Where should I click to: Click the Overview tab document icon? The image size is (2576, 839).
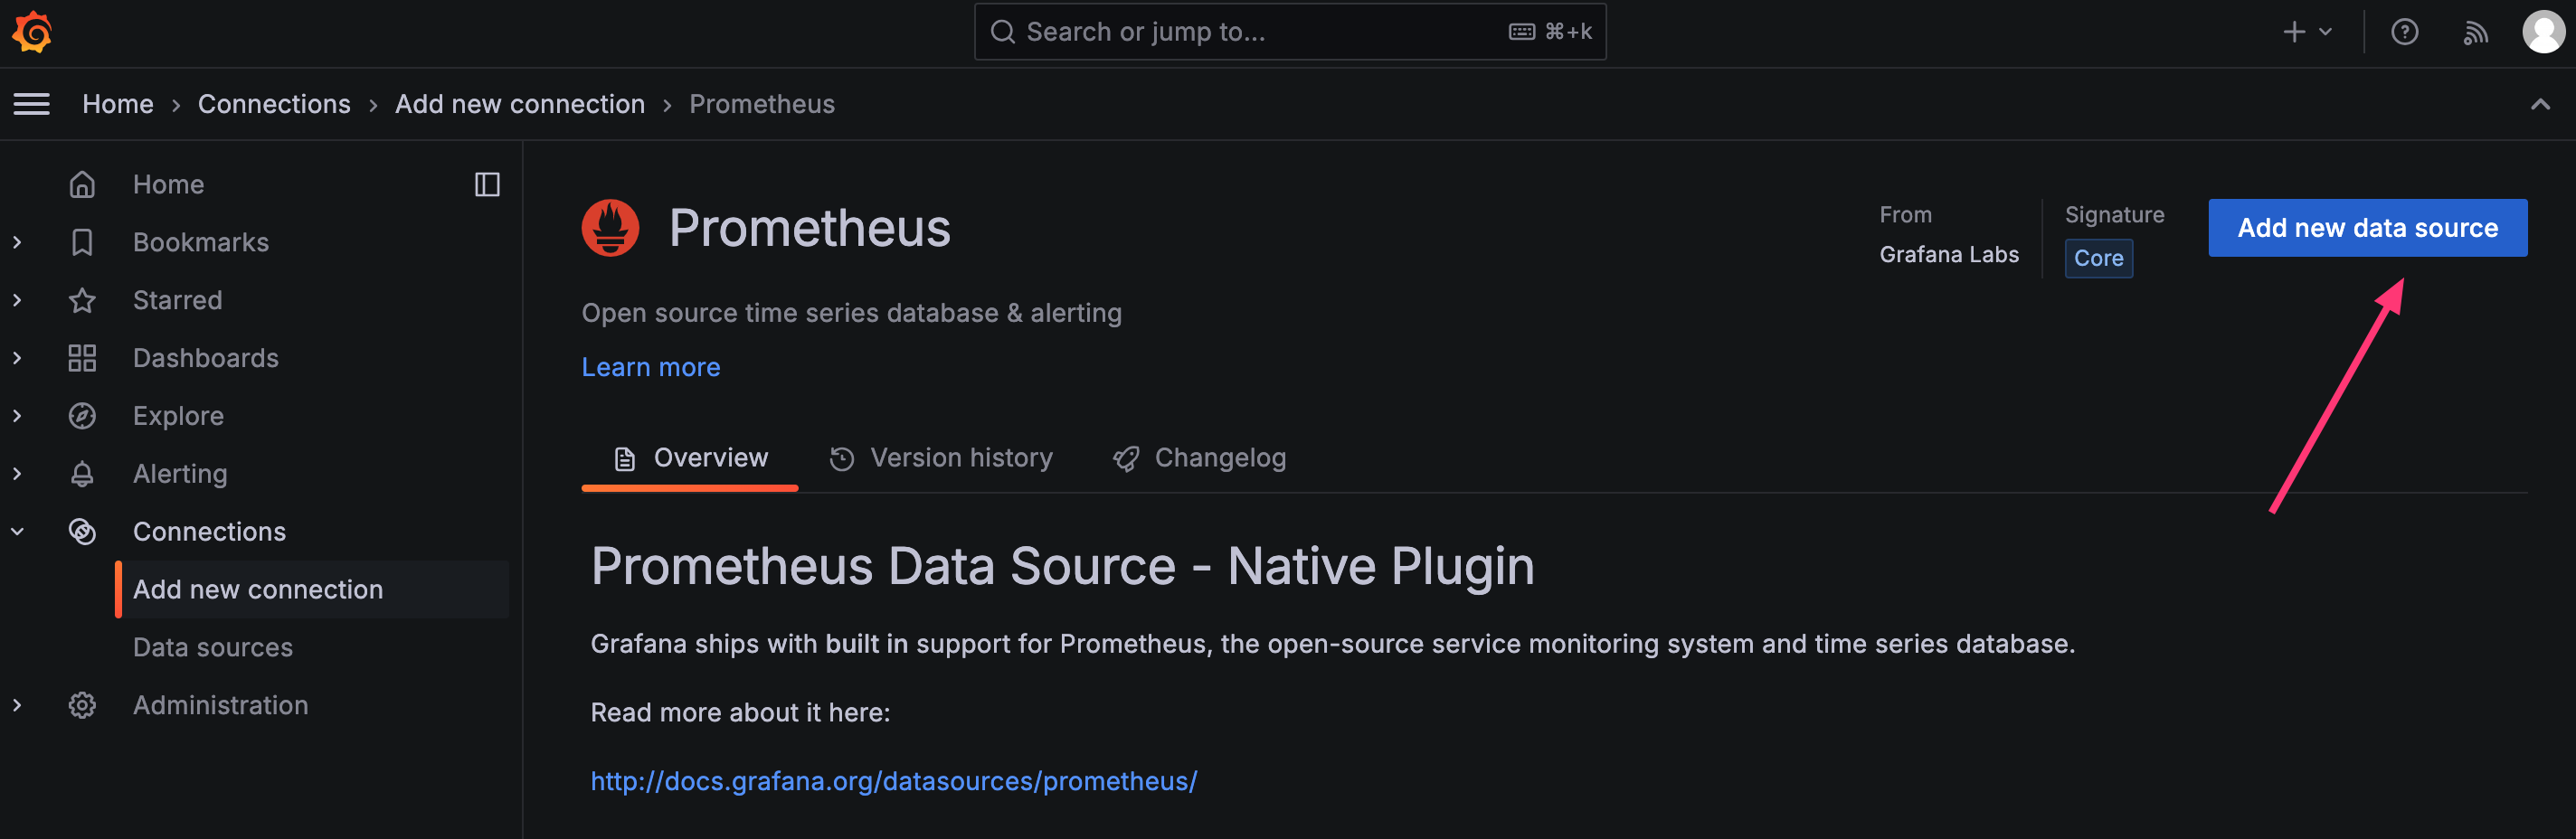pos(625,459)
